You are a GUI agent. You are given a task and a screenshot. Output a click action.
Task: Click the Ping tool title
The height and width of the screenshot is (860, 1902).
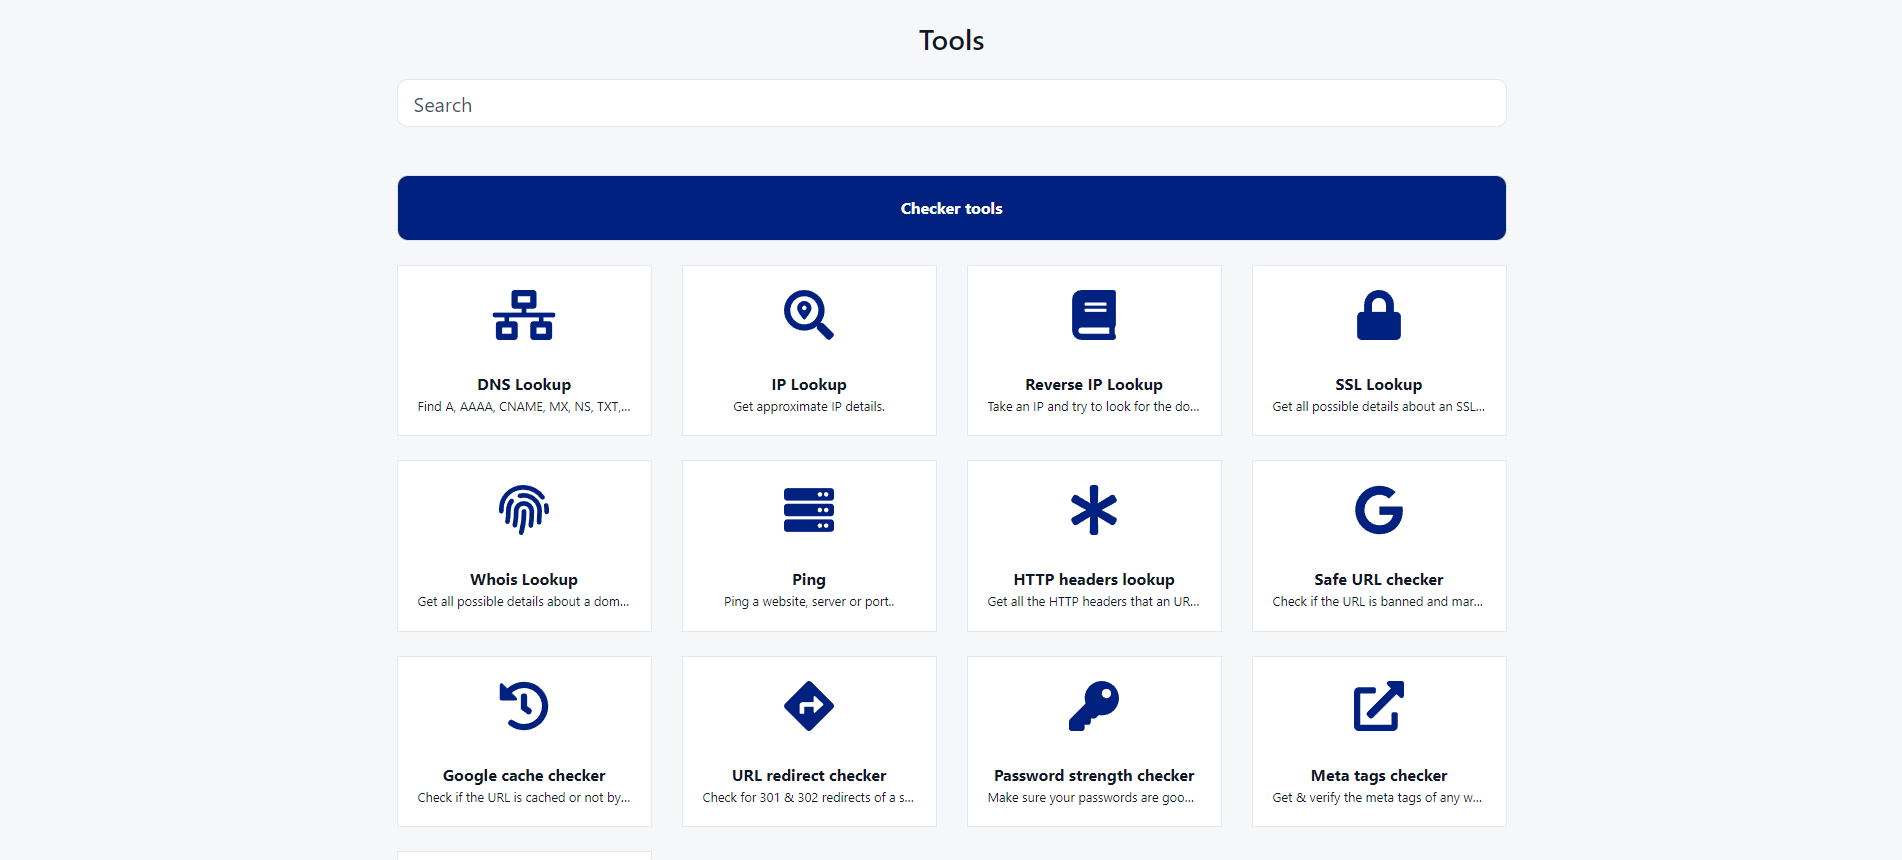coord(808,580)
